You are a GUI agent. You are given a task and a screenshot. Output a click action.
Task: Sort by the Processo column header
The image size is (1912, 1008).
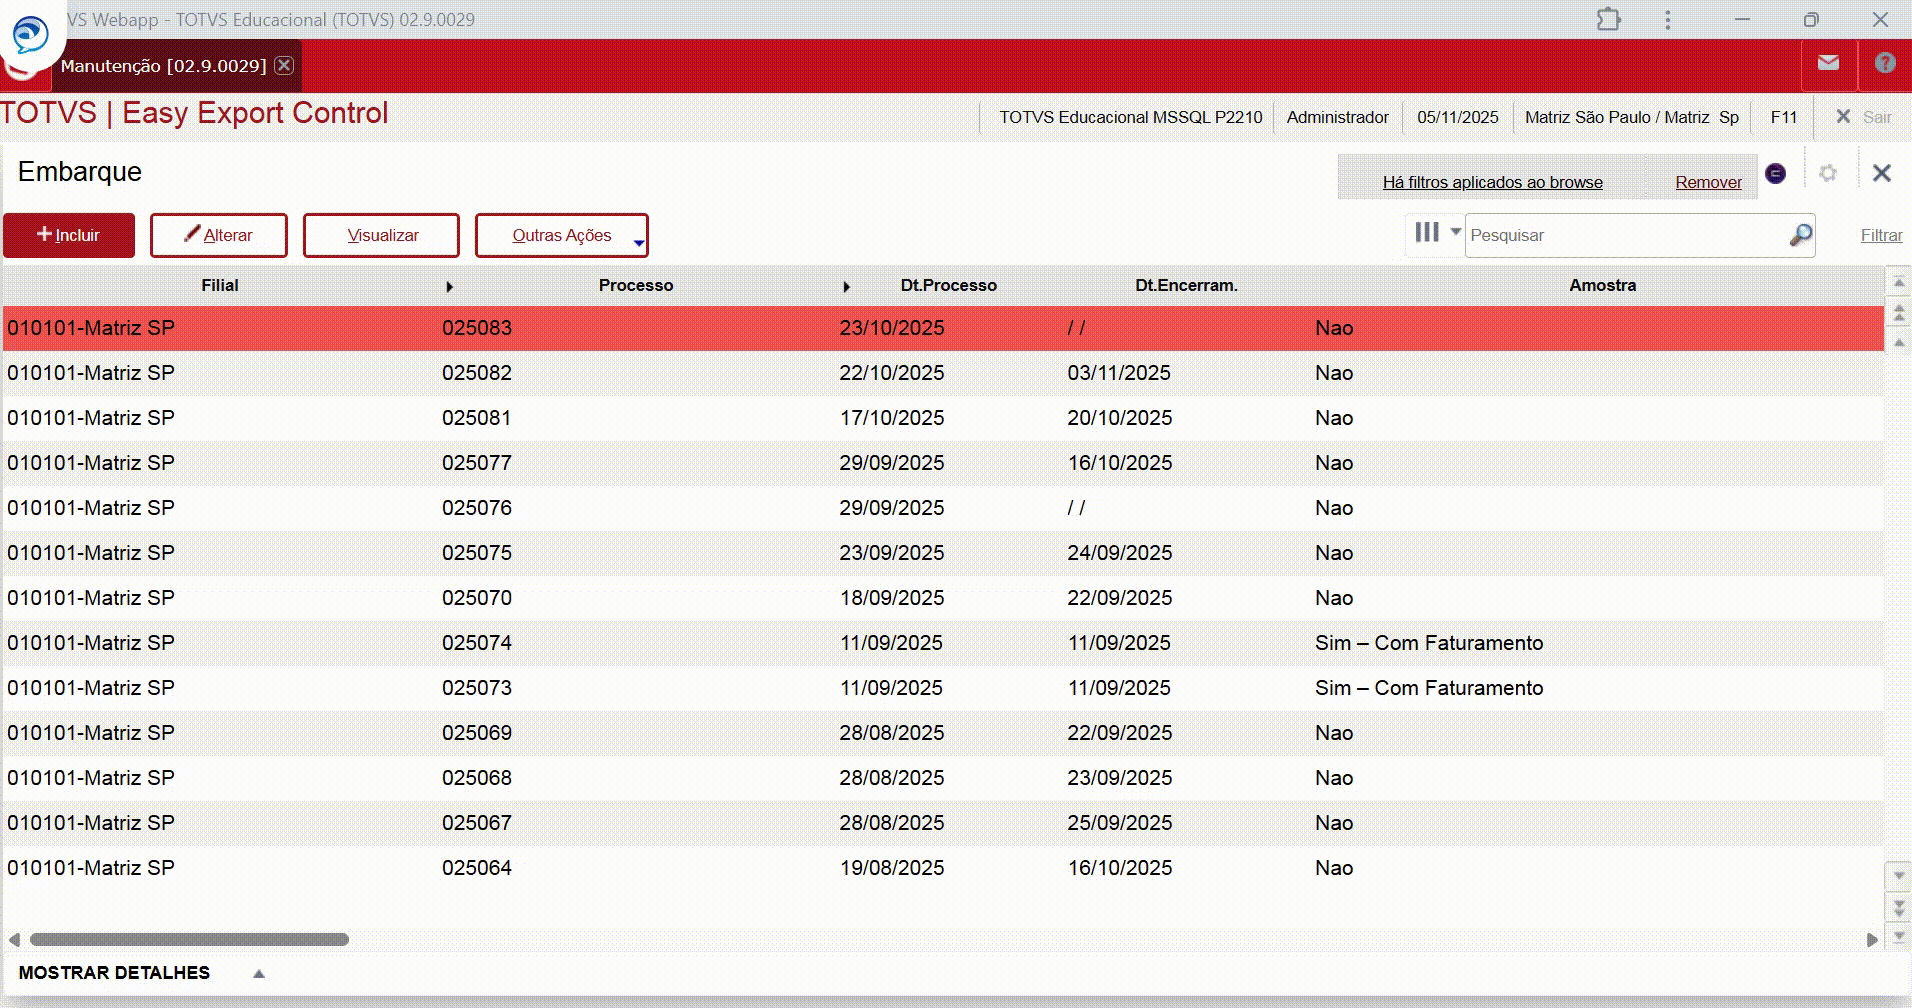(636, 285)
